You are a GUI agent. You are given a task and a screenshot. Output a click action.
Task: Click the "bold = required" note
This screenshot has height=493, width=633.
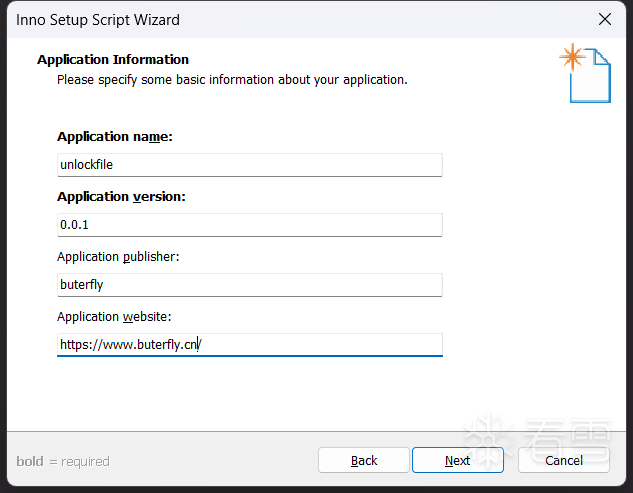(x=63, y=461)
